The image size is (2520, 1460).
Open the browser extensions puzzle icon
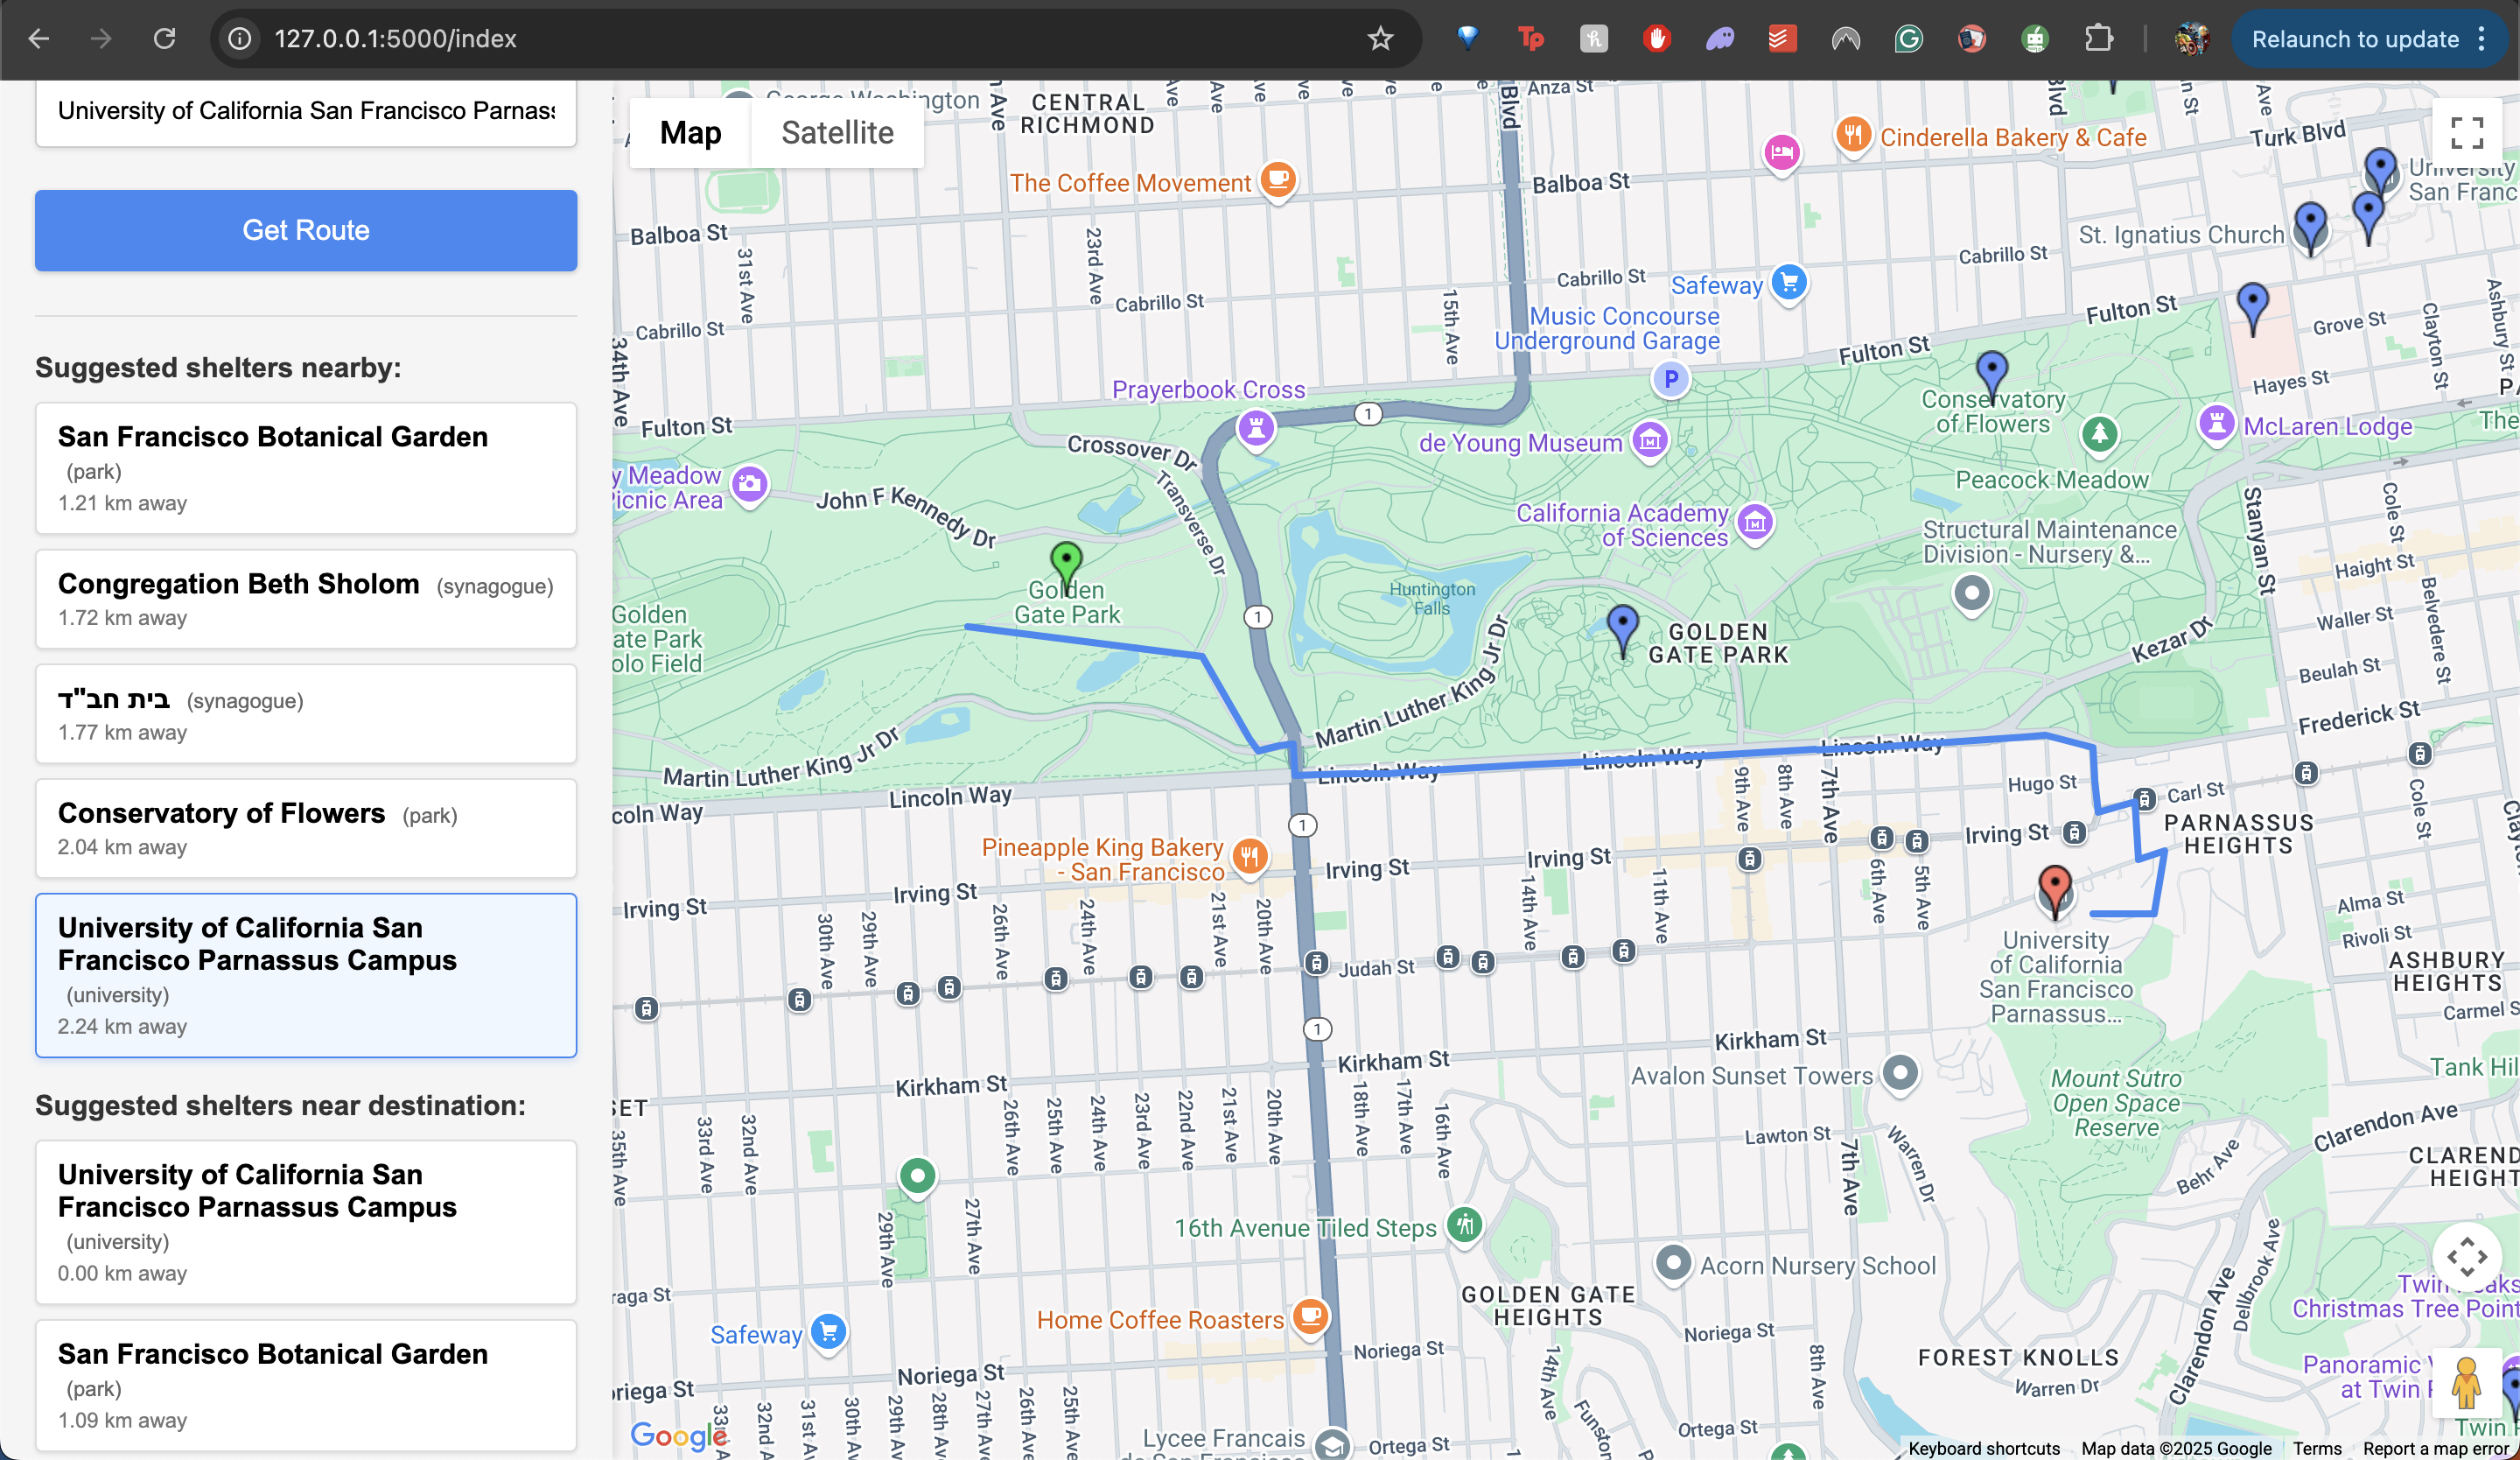[2098, 39]
